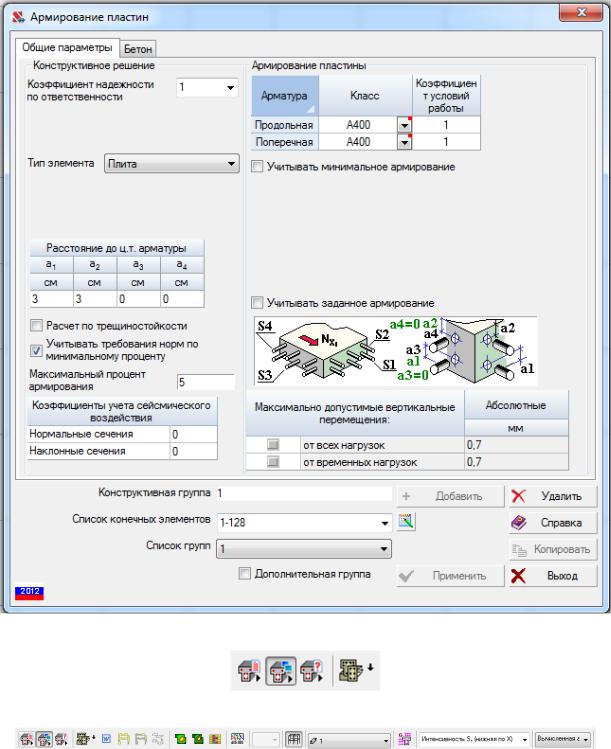
Task: Click greyed-out icon after yellow frame icons
Action: [x=158, y=739]
